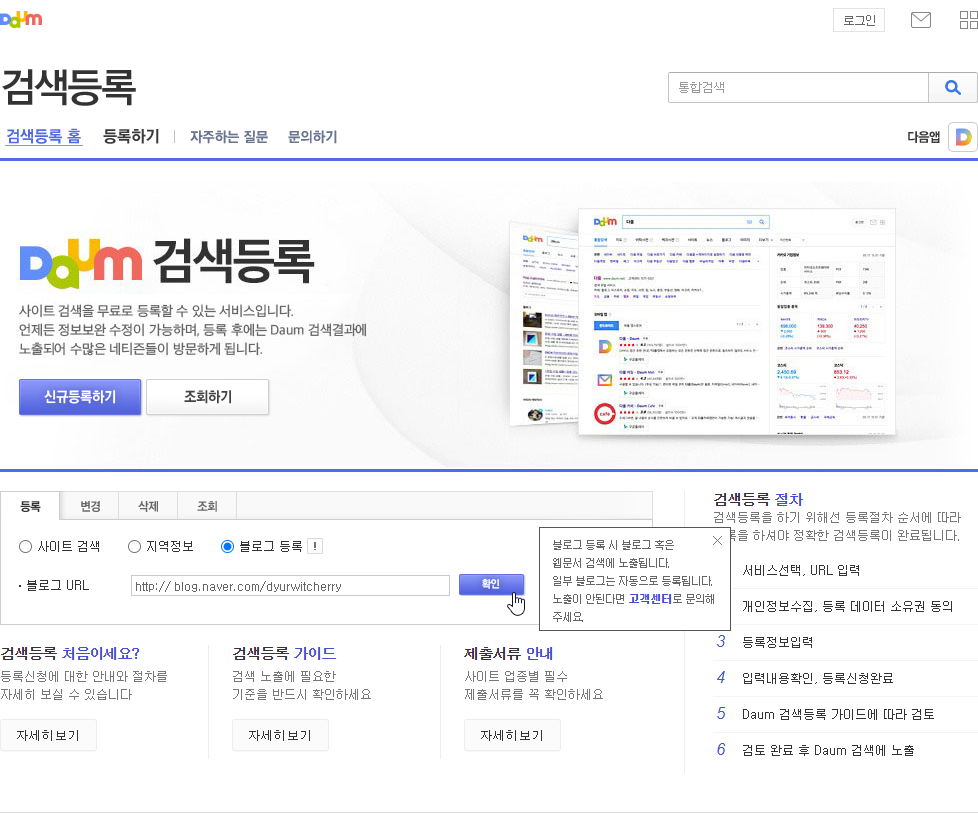Click the Daum search results preview image

[703, 323]
